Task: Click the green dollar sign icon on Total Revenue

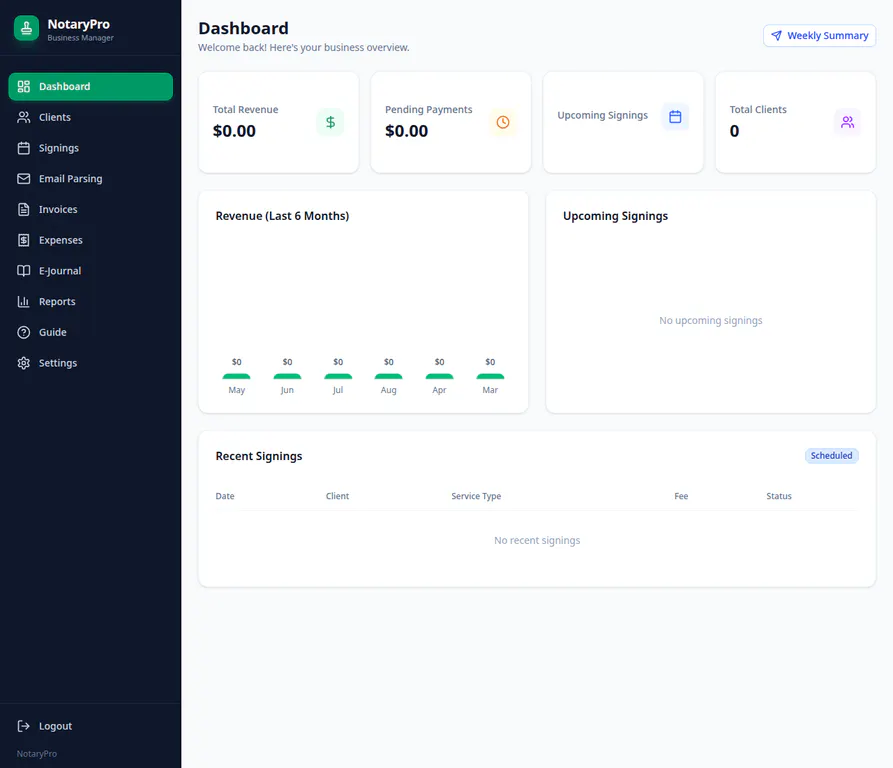Action: click(330, 122)
